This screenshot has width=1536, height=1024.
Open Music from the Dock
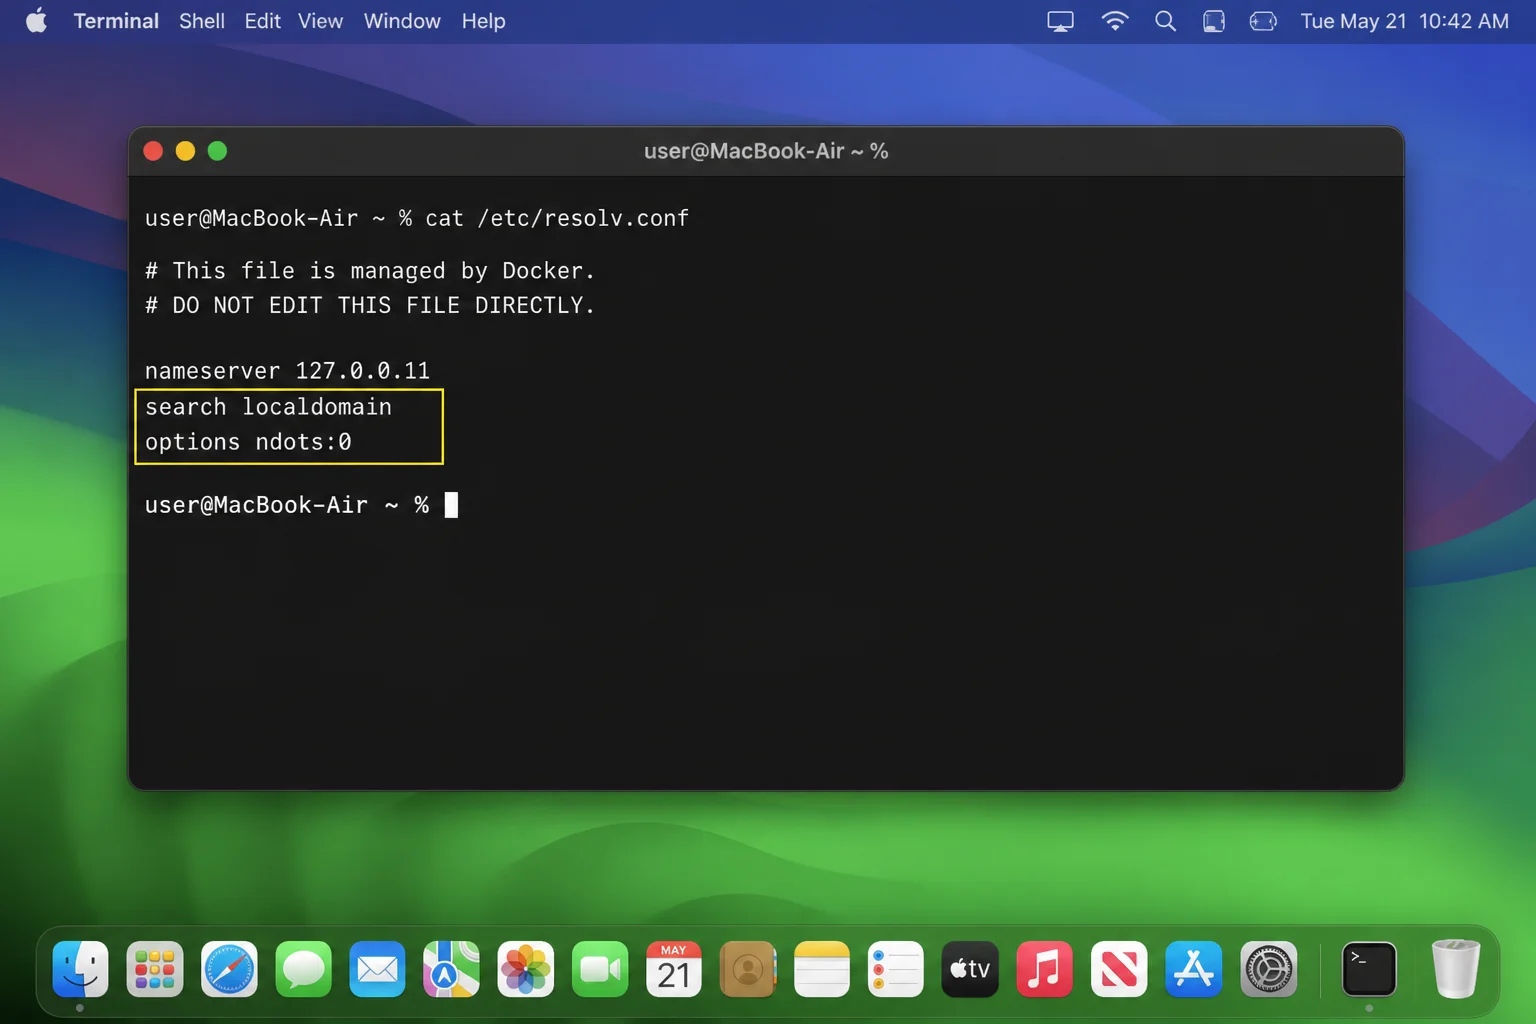(x=1044, y=969)
